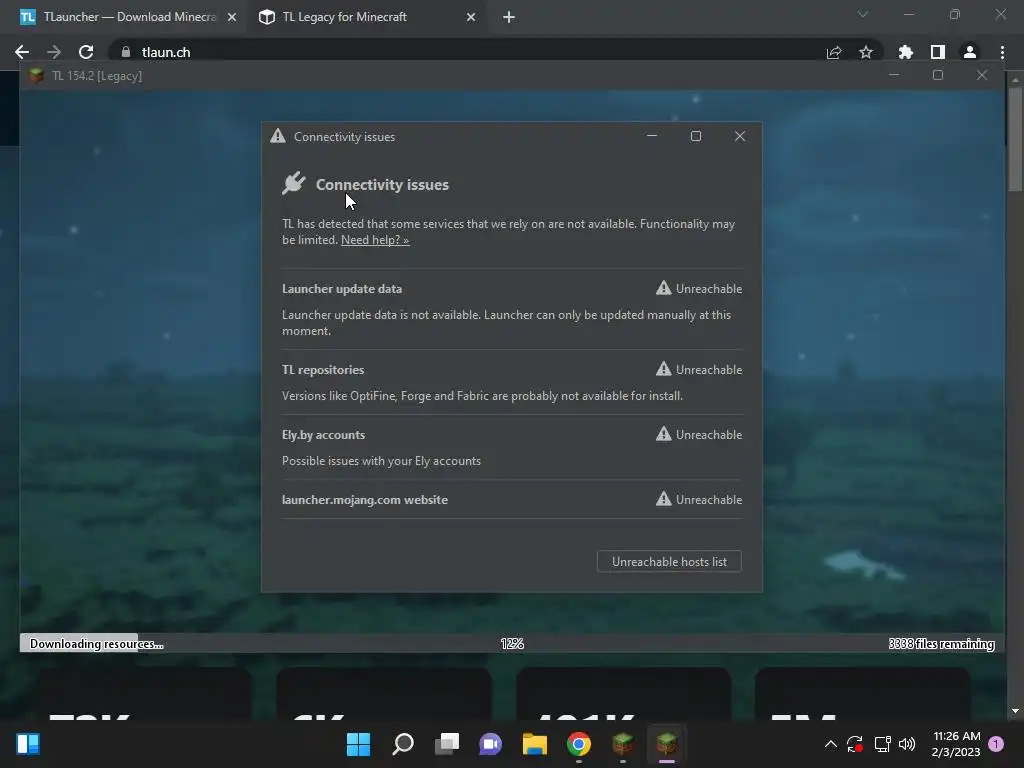1024x768 pixels.
Task: Open Task View in taskbar
Action: 447,744
